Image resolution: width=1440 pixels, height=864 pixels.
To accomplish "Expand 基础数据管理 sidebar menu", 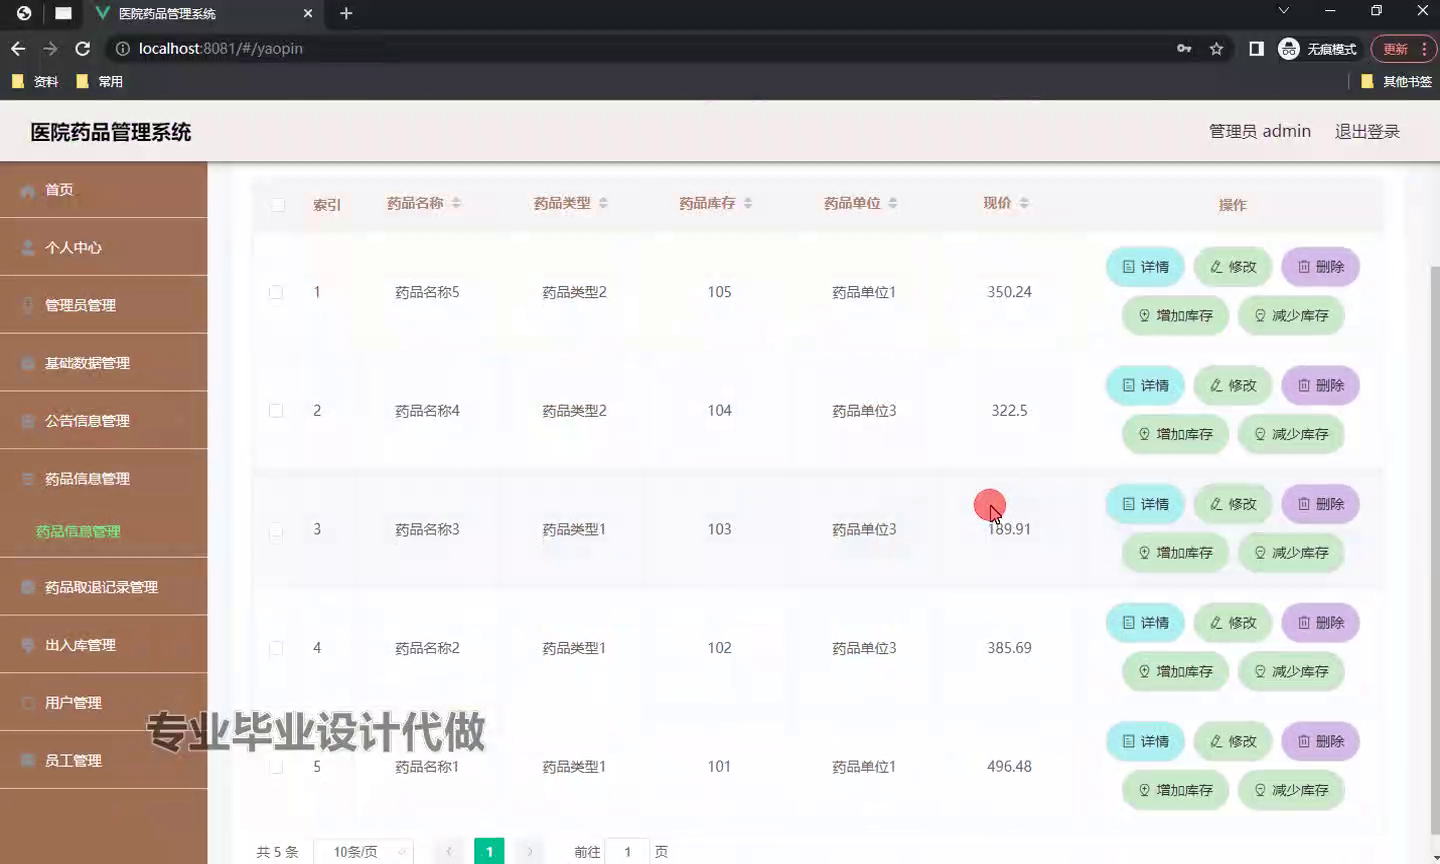I will (x=103, y=363).
